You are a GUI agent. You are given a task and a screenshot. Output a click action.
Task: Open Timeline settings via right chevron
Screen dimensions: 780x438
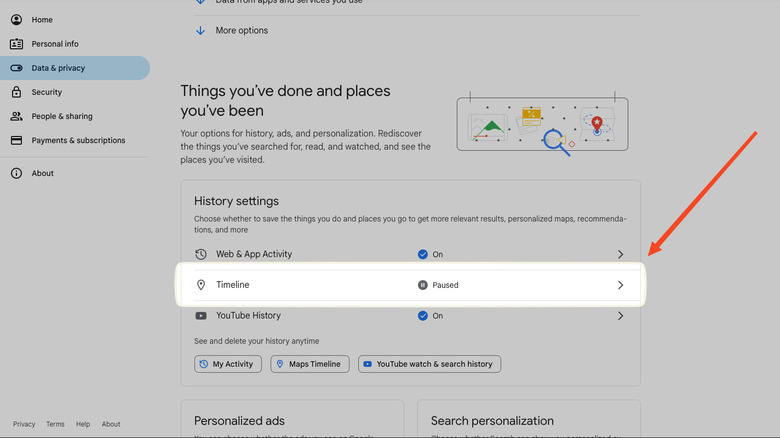click(x=620, y=285)
